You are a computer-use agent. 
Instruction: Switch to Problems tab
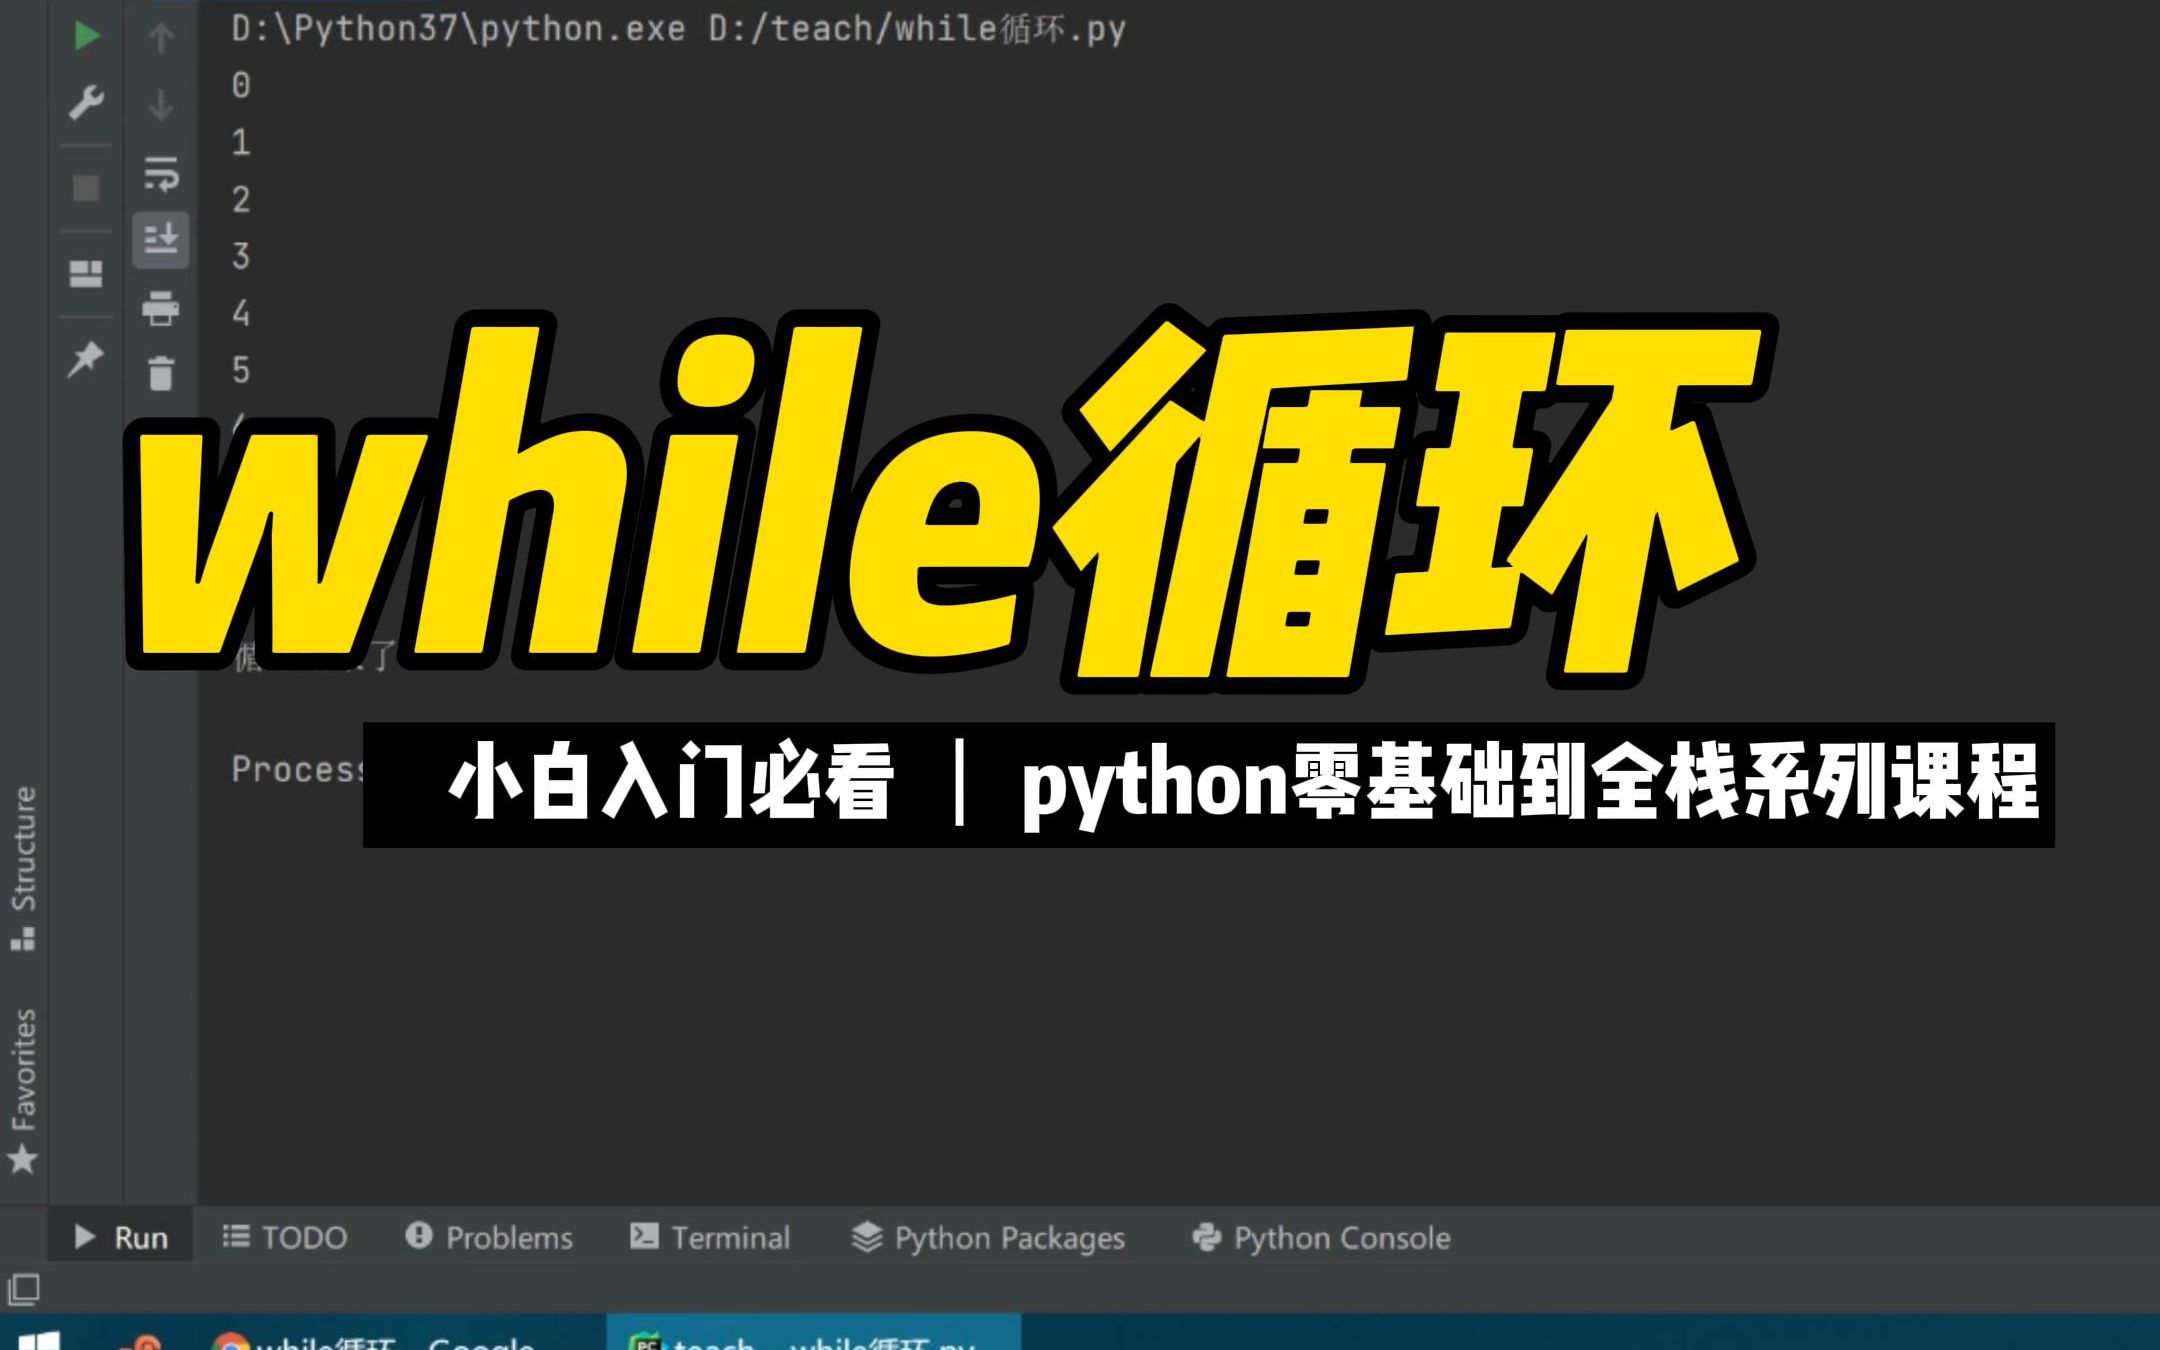point(489,1237)
